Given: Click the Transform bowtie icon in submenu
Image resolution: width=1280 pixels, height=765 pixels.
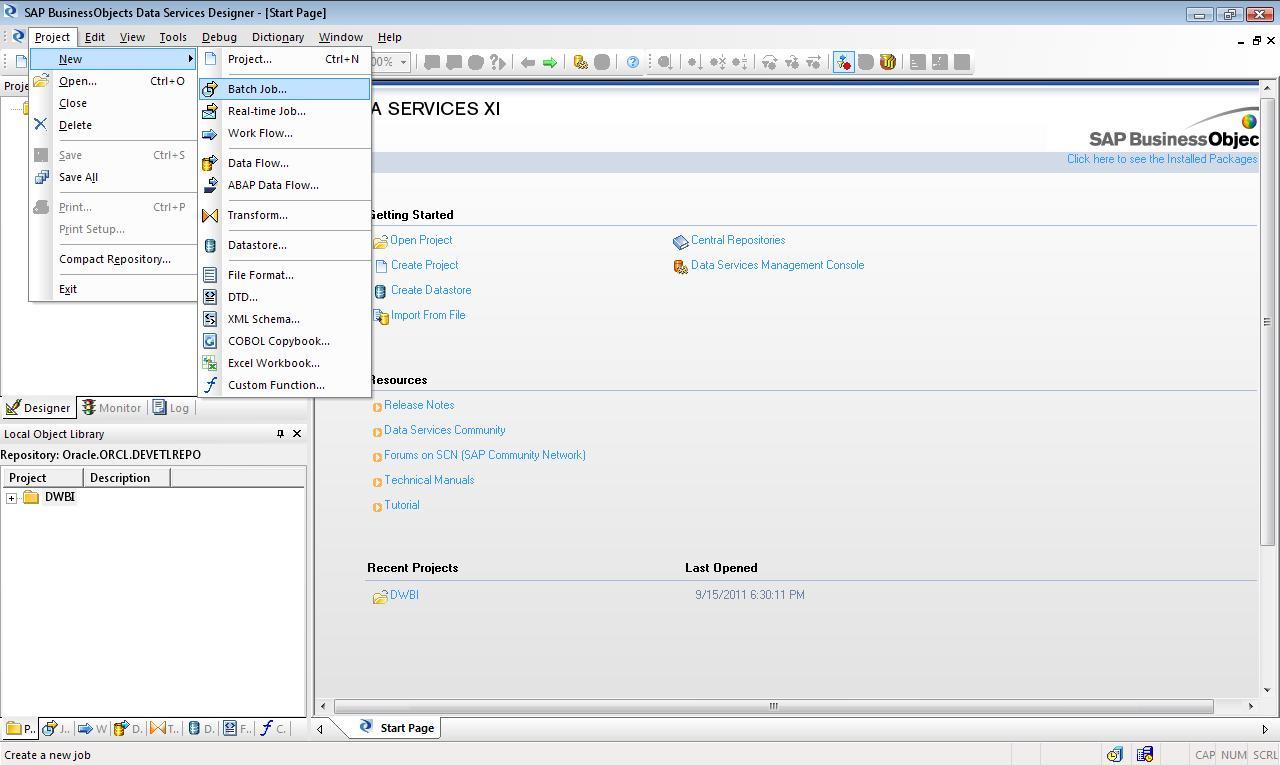Looking at the screenshot, I should click(x=210, y=215).
